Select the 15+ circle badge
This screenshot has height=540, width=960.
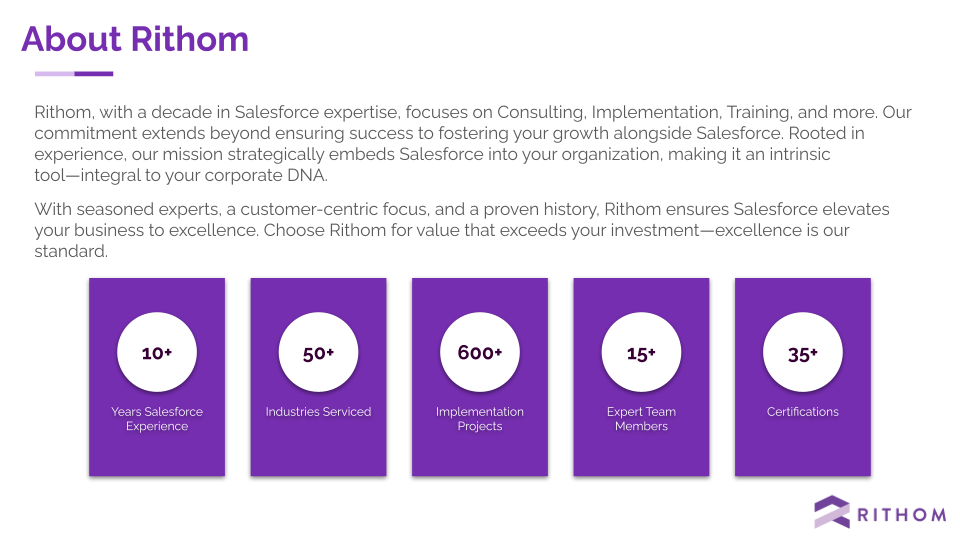[x=641, y=352]
